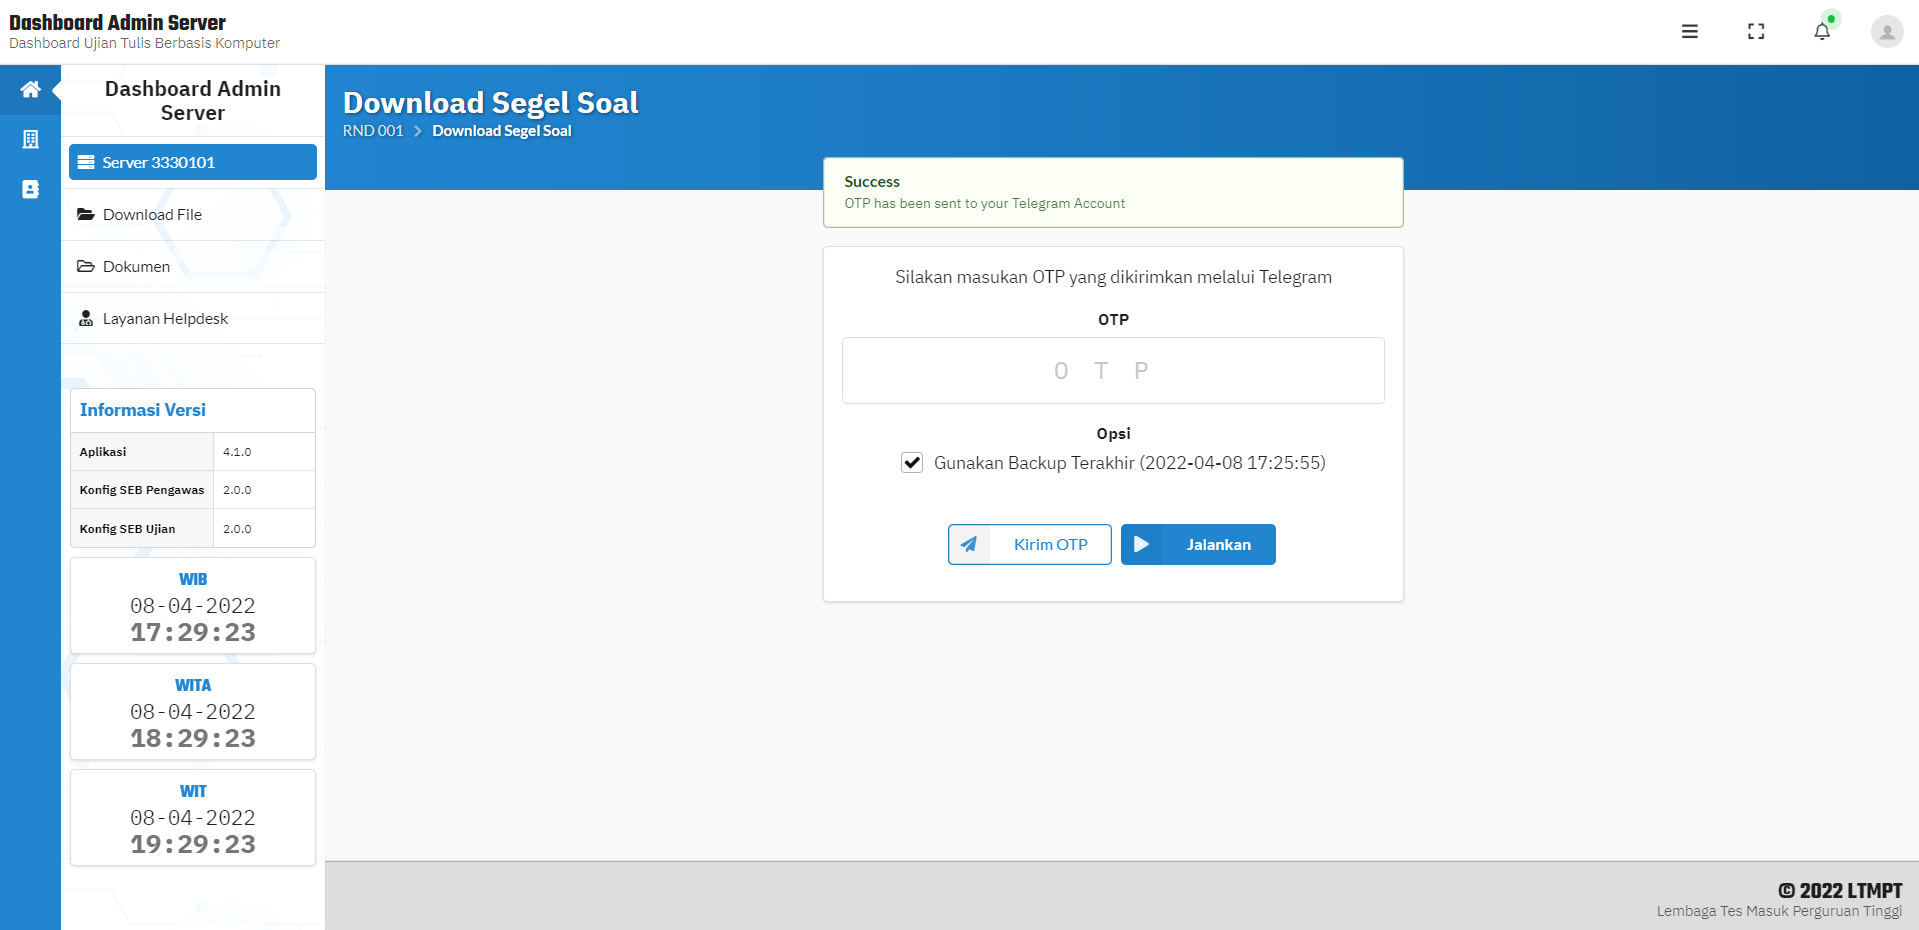Image resolution: width=1919 pixels, height=930 pixels.
Task: Uncheck Gunakan Backup Terakhir checkbox
Action: [912, 463]
